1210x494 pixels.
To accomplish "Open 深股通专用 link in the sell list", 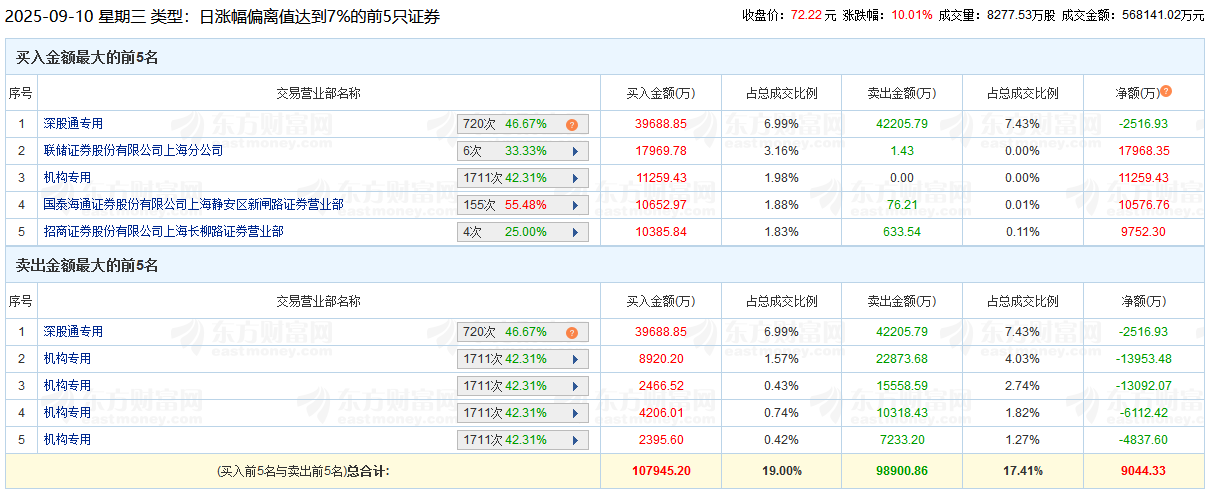I will (73, 332).
